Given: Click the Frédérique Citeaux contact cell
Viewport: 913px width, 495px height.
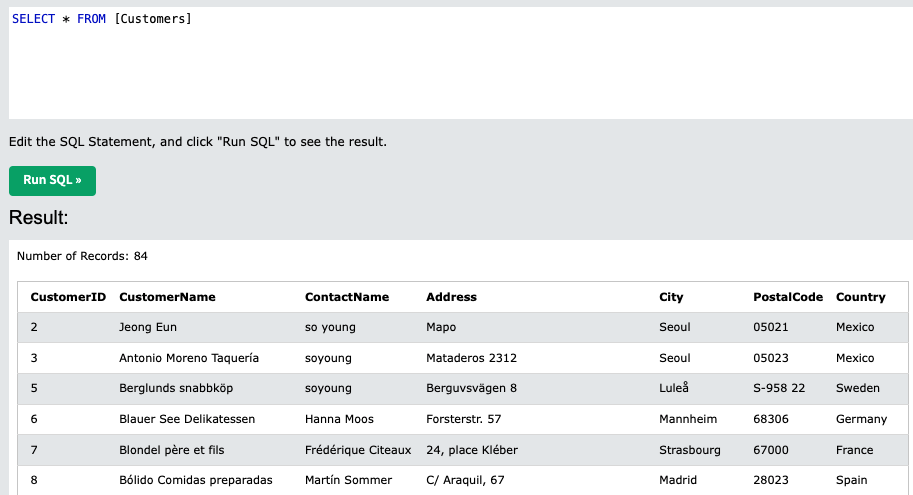Looking at the screenshot, I should coord(358,450).
